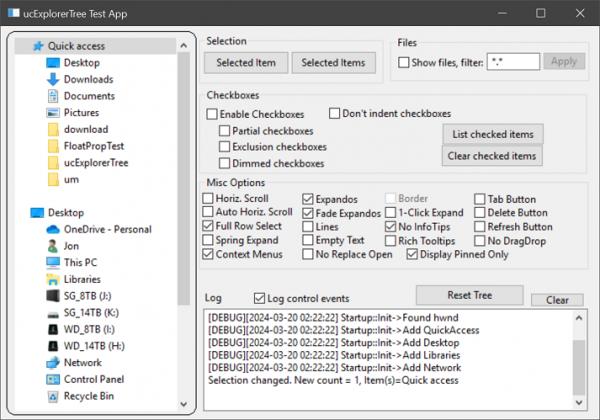Image resolution: width=600 pixels, height=420 pixels.
Task: Click the Quick access star icon
Action: (38, 46)
